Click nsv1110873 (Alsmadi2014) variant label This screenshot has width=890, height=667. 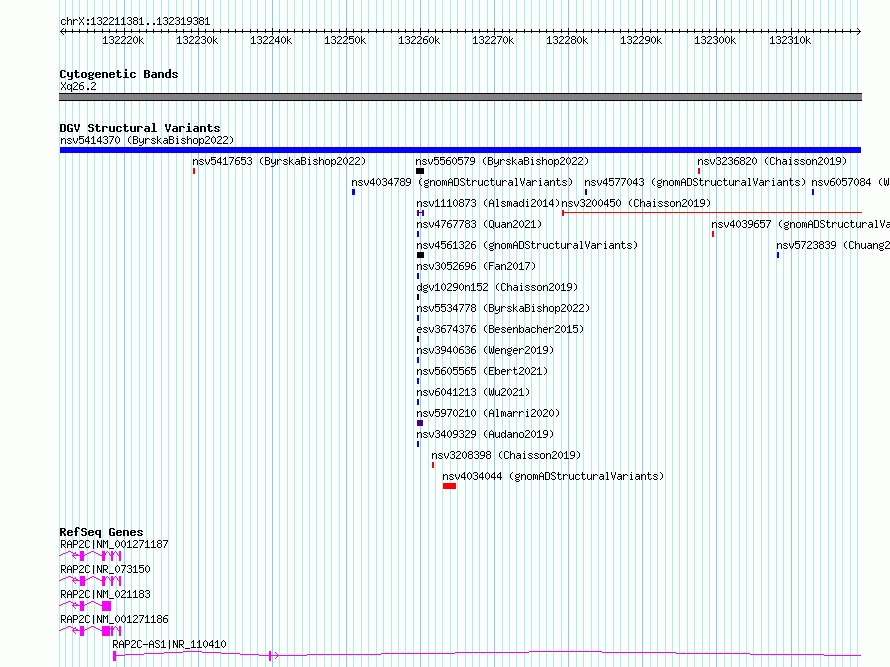tap(488, 203)
